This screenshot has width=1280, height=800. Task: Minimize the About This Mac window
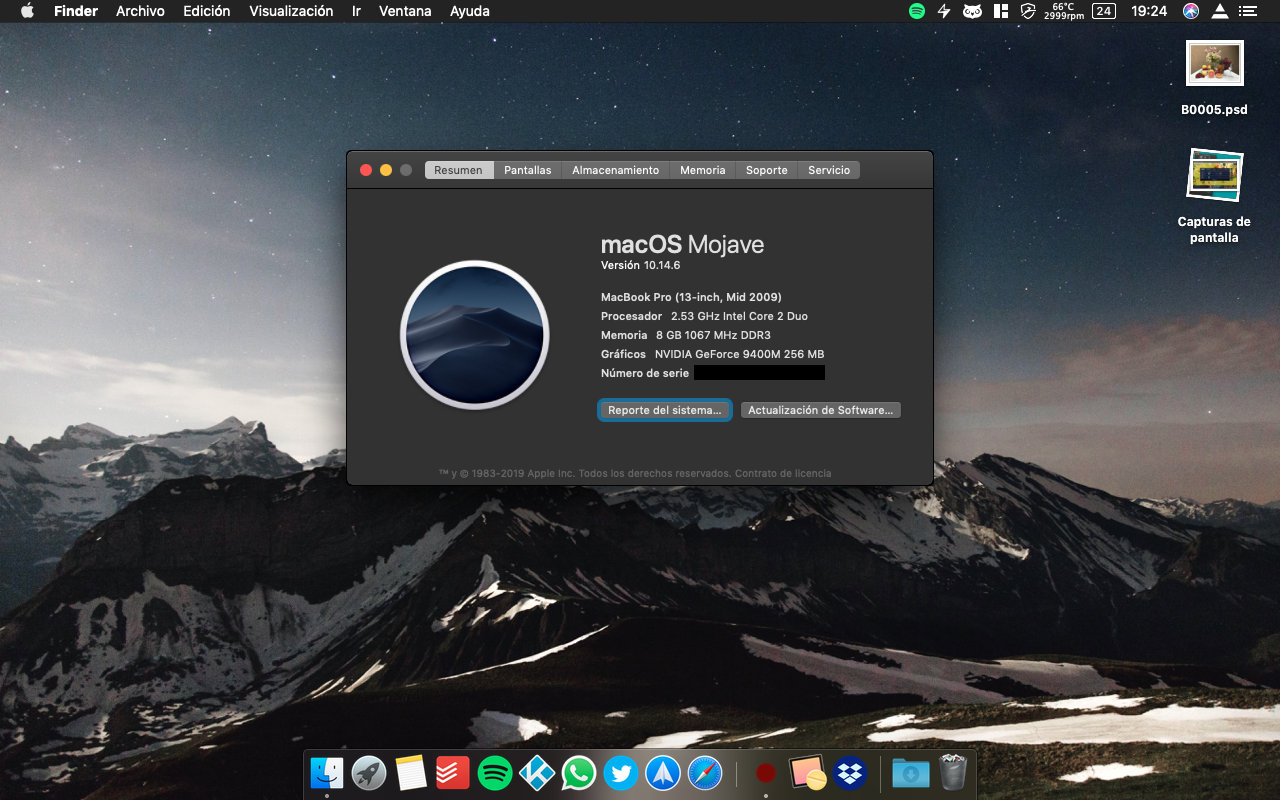tap(386, 170)
